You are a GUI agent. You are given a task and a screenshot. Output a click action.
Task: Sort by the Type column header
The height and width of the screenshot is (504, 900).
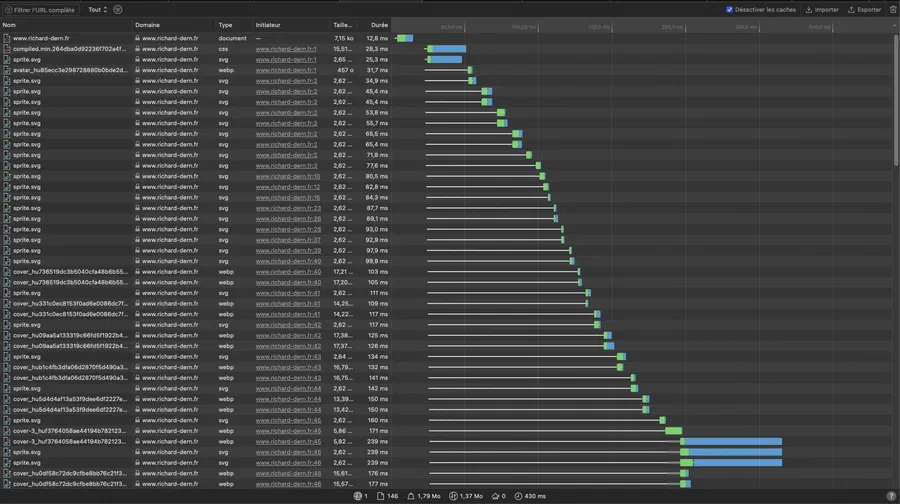pos(225,25)
